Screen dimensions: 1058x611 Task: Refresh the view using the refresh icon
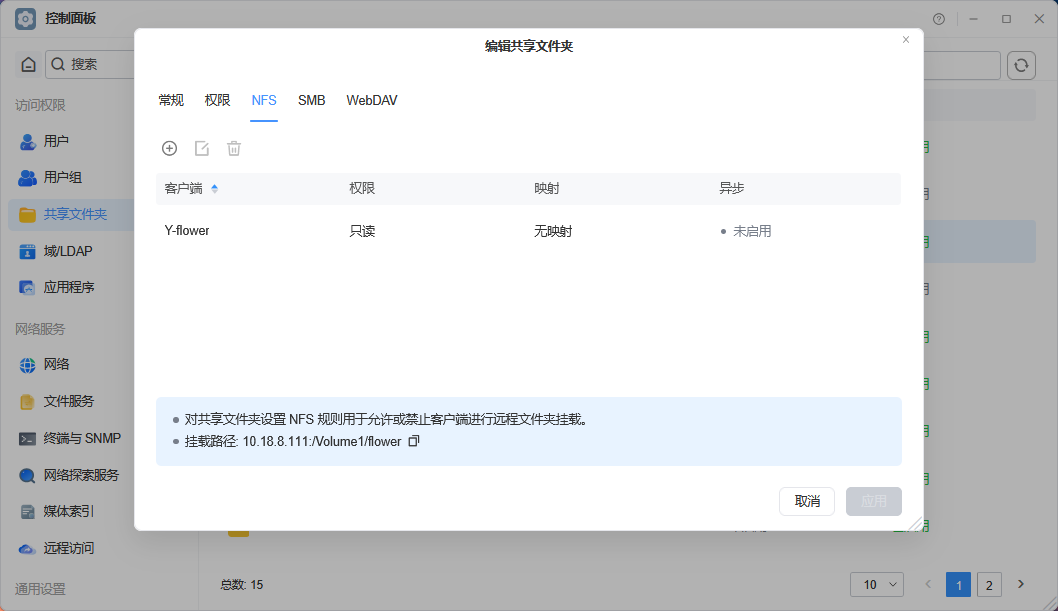1020,64
